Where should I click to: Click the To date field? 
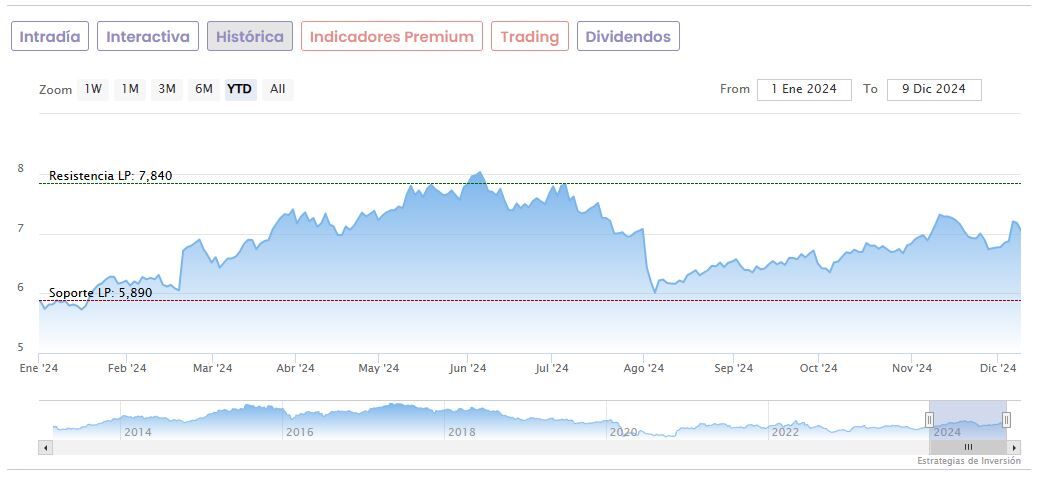[933, 89]
